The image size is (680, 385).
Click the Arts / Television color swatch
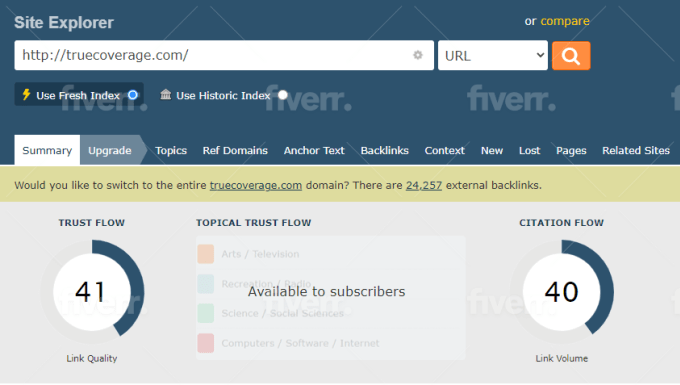[x=206, y=254]
